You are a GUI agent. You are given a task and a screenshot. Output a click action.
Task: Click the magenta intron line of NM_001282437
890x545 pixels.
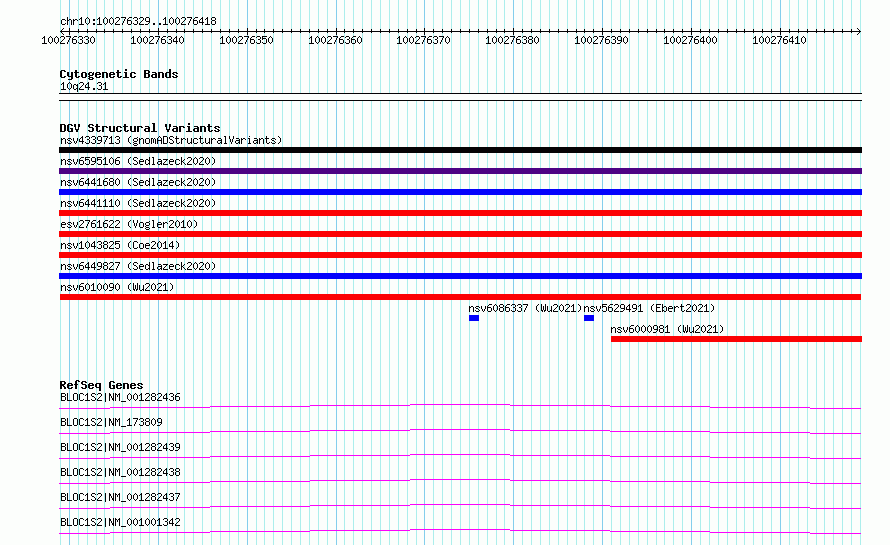(x=460, y=505)
